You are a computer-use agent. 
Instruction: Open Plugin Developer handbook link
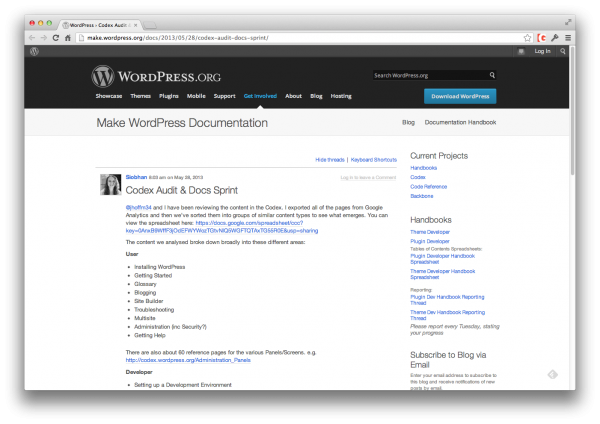click(x=430, y=241)
